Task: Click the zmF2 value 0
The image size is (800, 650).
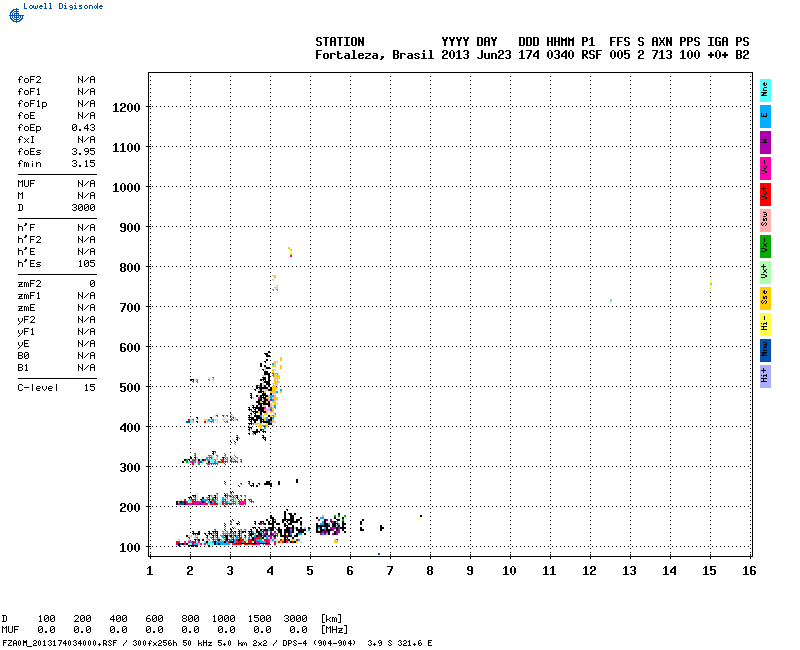Action: coord(92,284)
